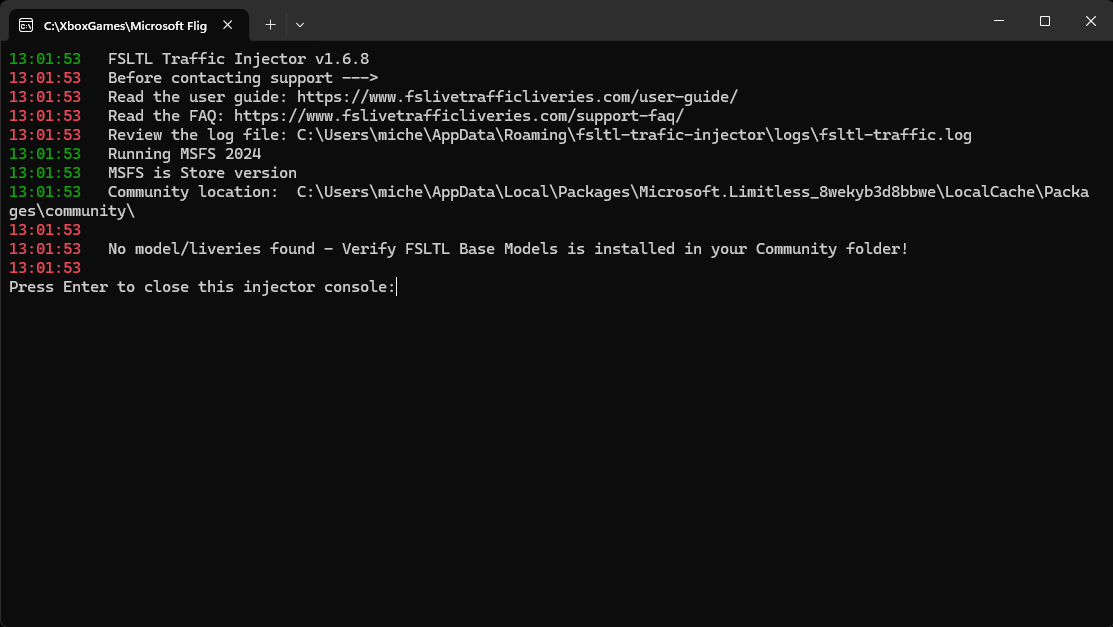The image size is (1113, 627).
Task: Place cursor after 'injector console:' prompt
Action: tap(397, 287)
